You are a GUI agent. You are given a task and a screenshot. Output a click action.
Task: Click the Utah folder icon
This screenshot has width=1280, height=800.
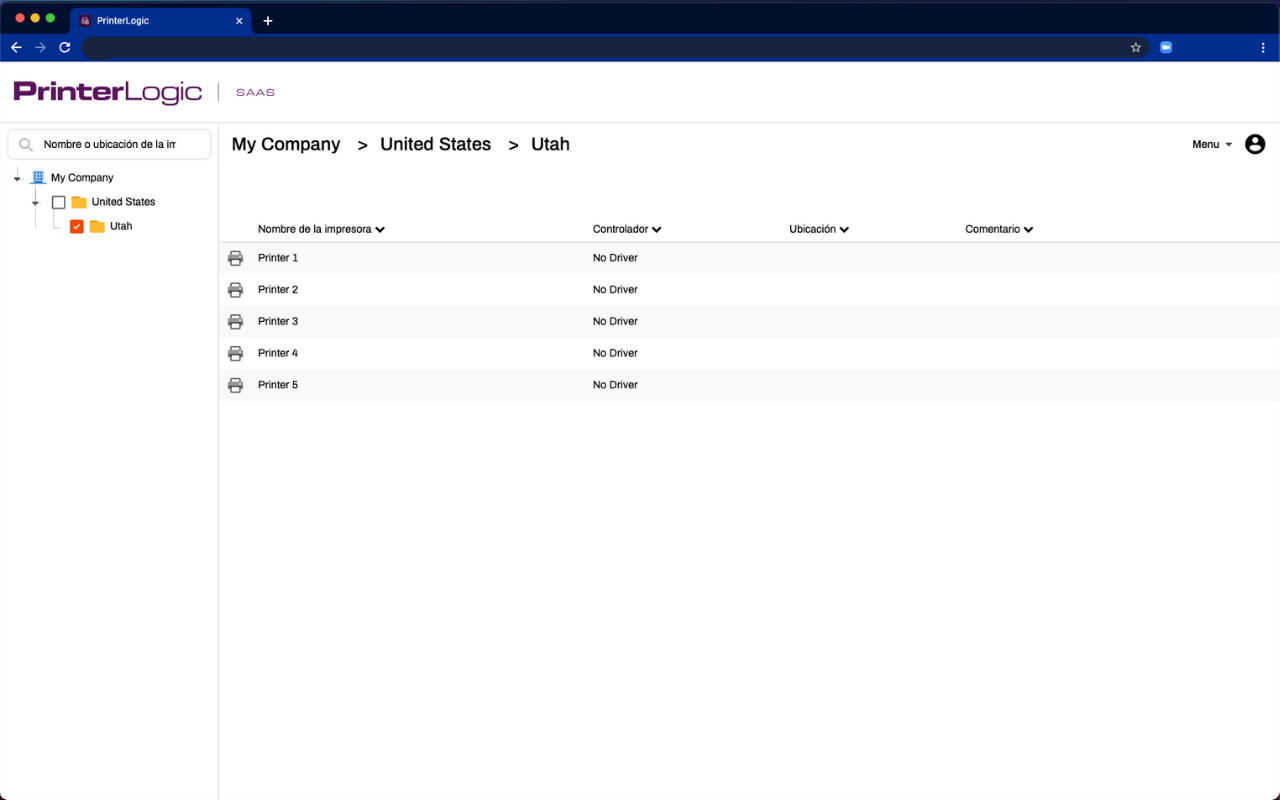point(97,226)
